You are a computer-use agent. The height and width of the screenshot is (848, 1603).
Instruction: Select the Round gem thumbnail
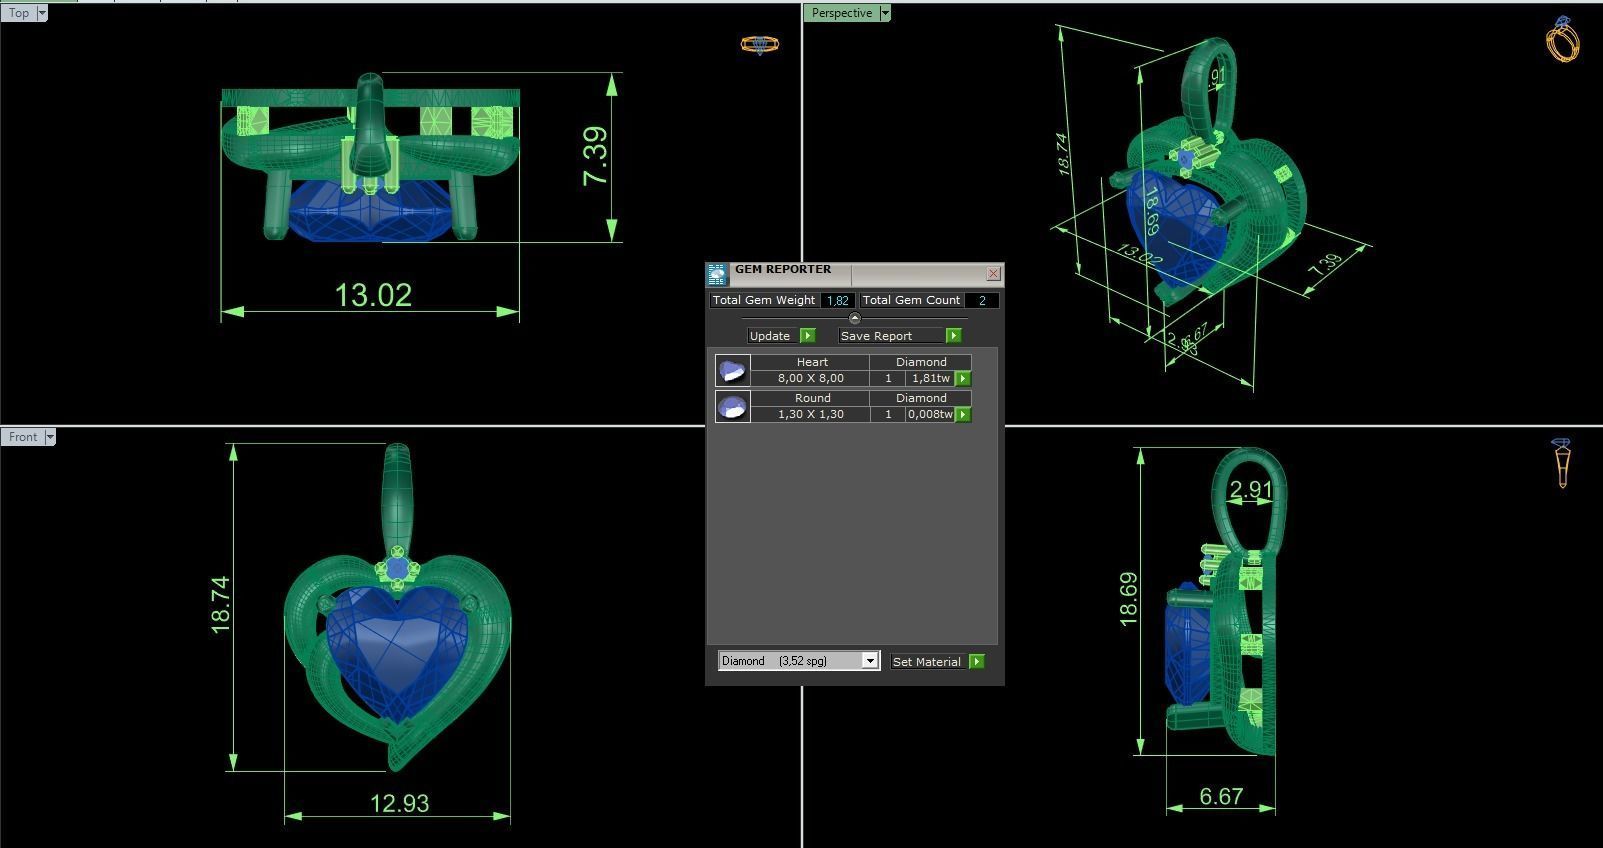pyautogui.click(x=733, y=406)
